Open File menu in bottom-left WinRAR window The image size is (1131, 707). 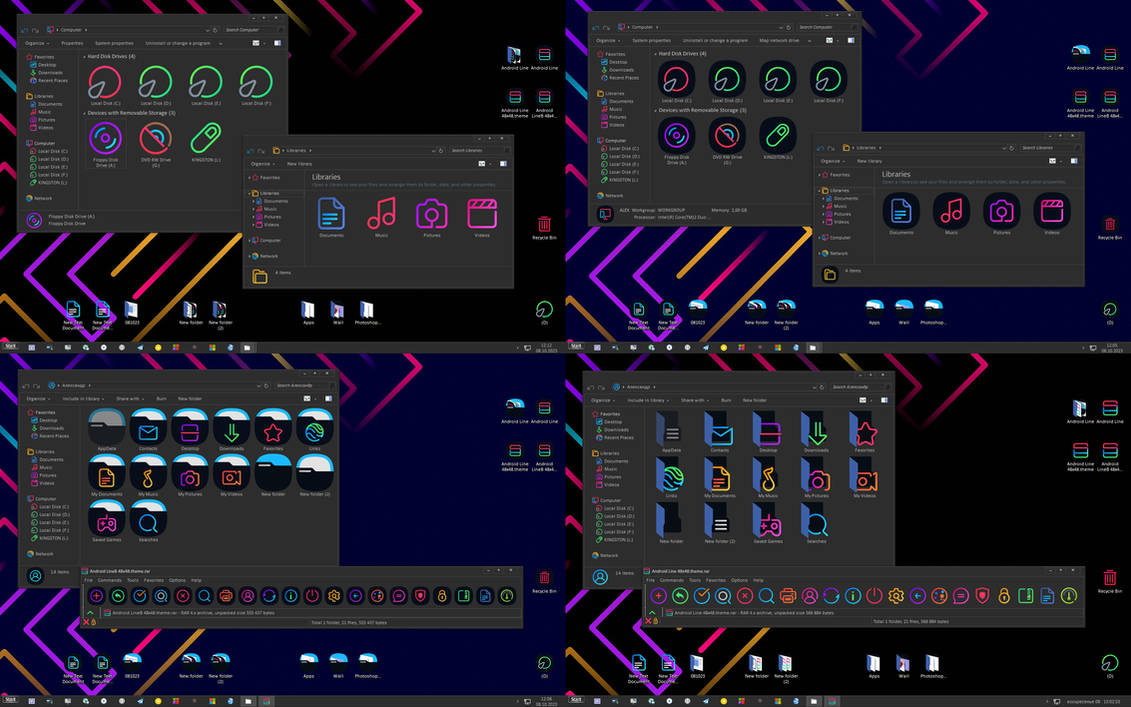(x=89, y=580)
